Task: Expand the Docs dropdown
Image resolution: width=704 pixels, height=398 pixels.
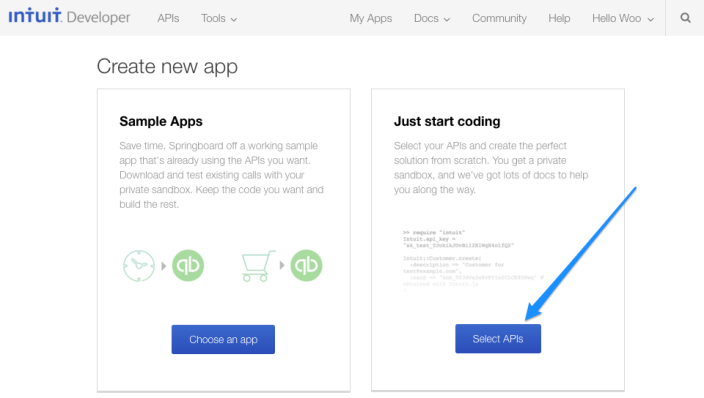Action: (x=431, y=18)
